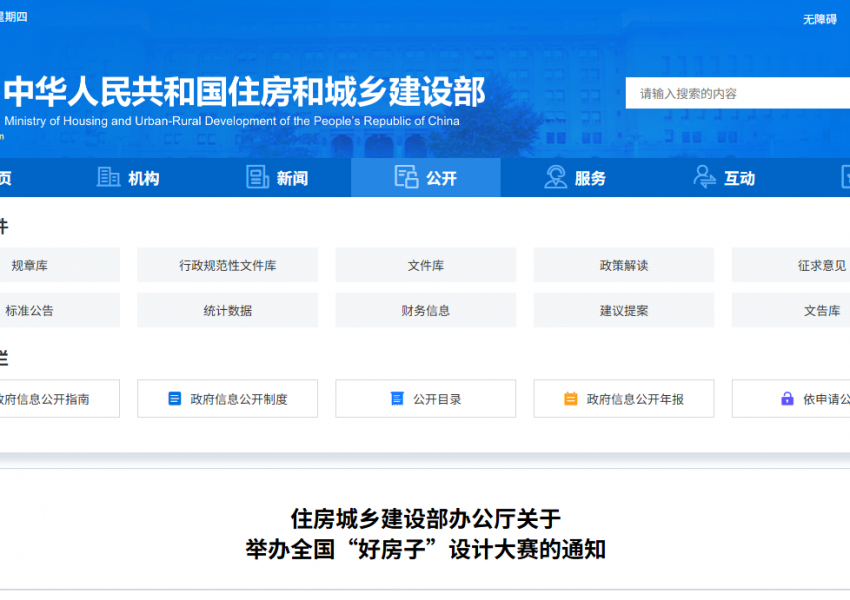Click the 互动 user exchange icon
Viewport: 850px width, 600px height.
click(x=704, y=177)
